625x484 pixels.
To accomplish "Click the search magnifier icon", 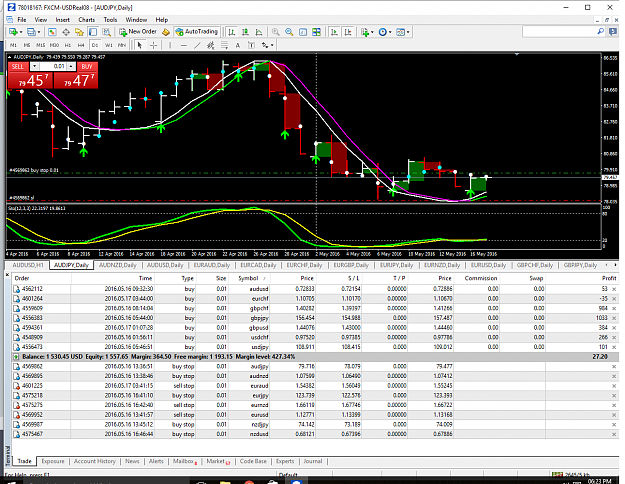I will pyautogui.click(x=600, y=31).
